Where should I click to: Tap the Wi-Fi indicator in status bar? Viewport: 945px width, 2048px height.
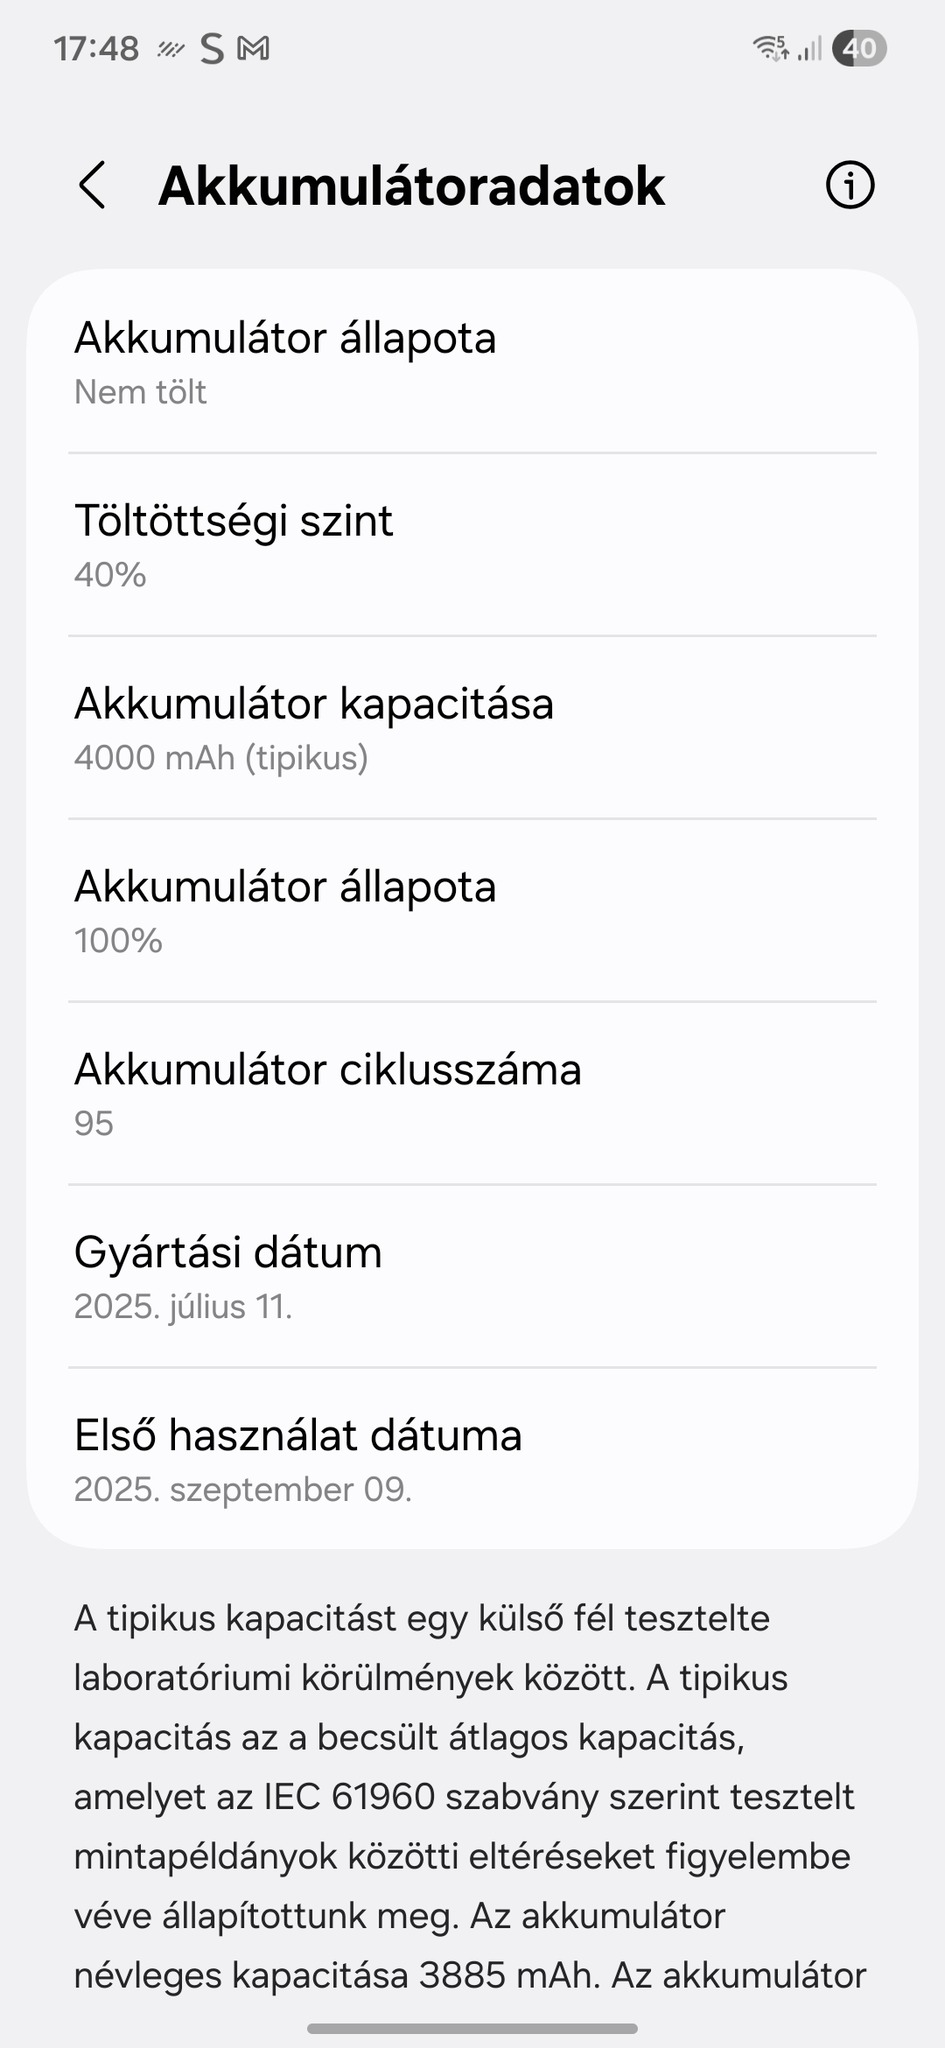770,48
